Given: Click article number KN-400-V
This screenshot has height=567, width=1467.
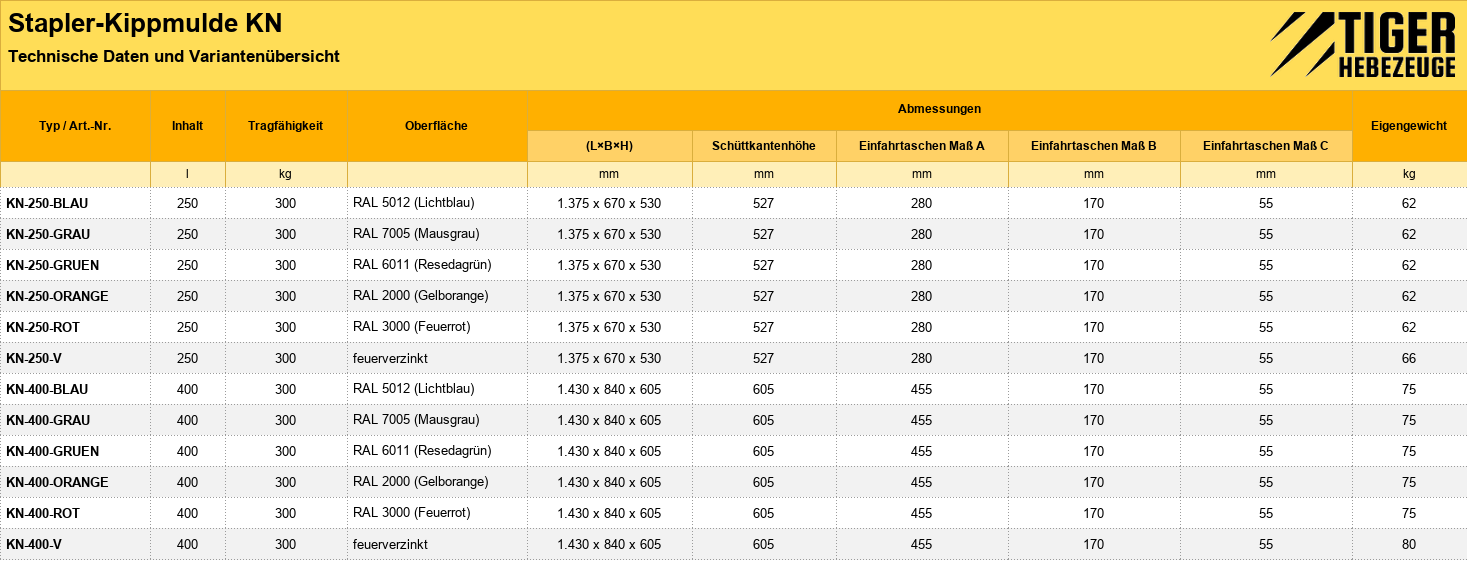Looking at the screenshot, I should click(x=34, y=544).
